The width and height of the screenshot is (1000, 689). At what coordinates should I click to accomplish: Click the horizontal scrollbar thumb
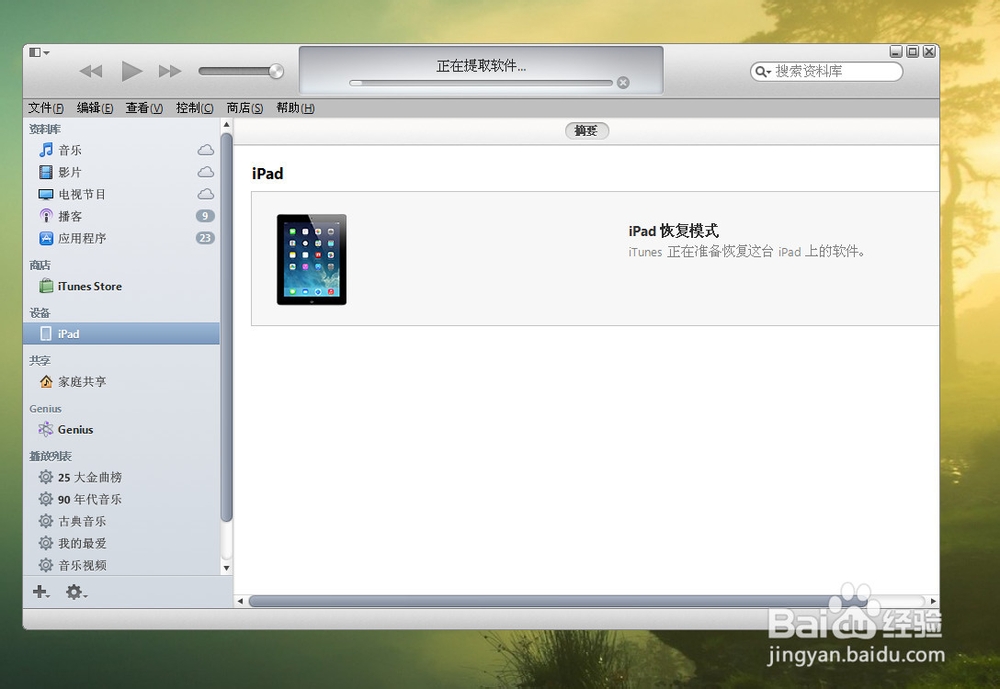tap(559, 601)
